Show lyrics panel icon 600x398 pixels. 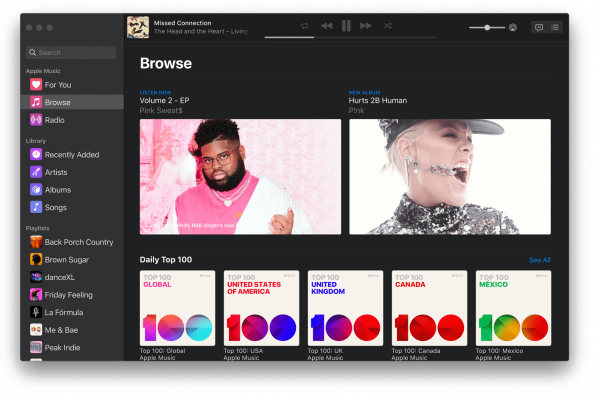[539, 28]
